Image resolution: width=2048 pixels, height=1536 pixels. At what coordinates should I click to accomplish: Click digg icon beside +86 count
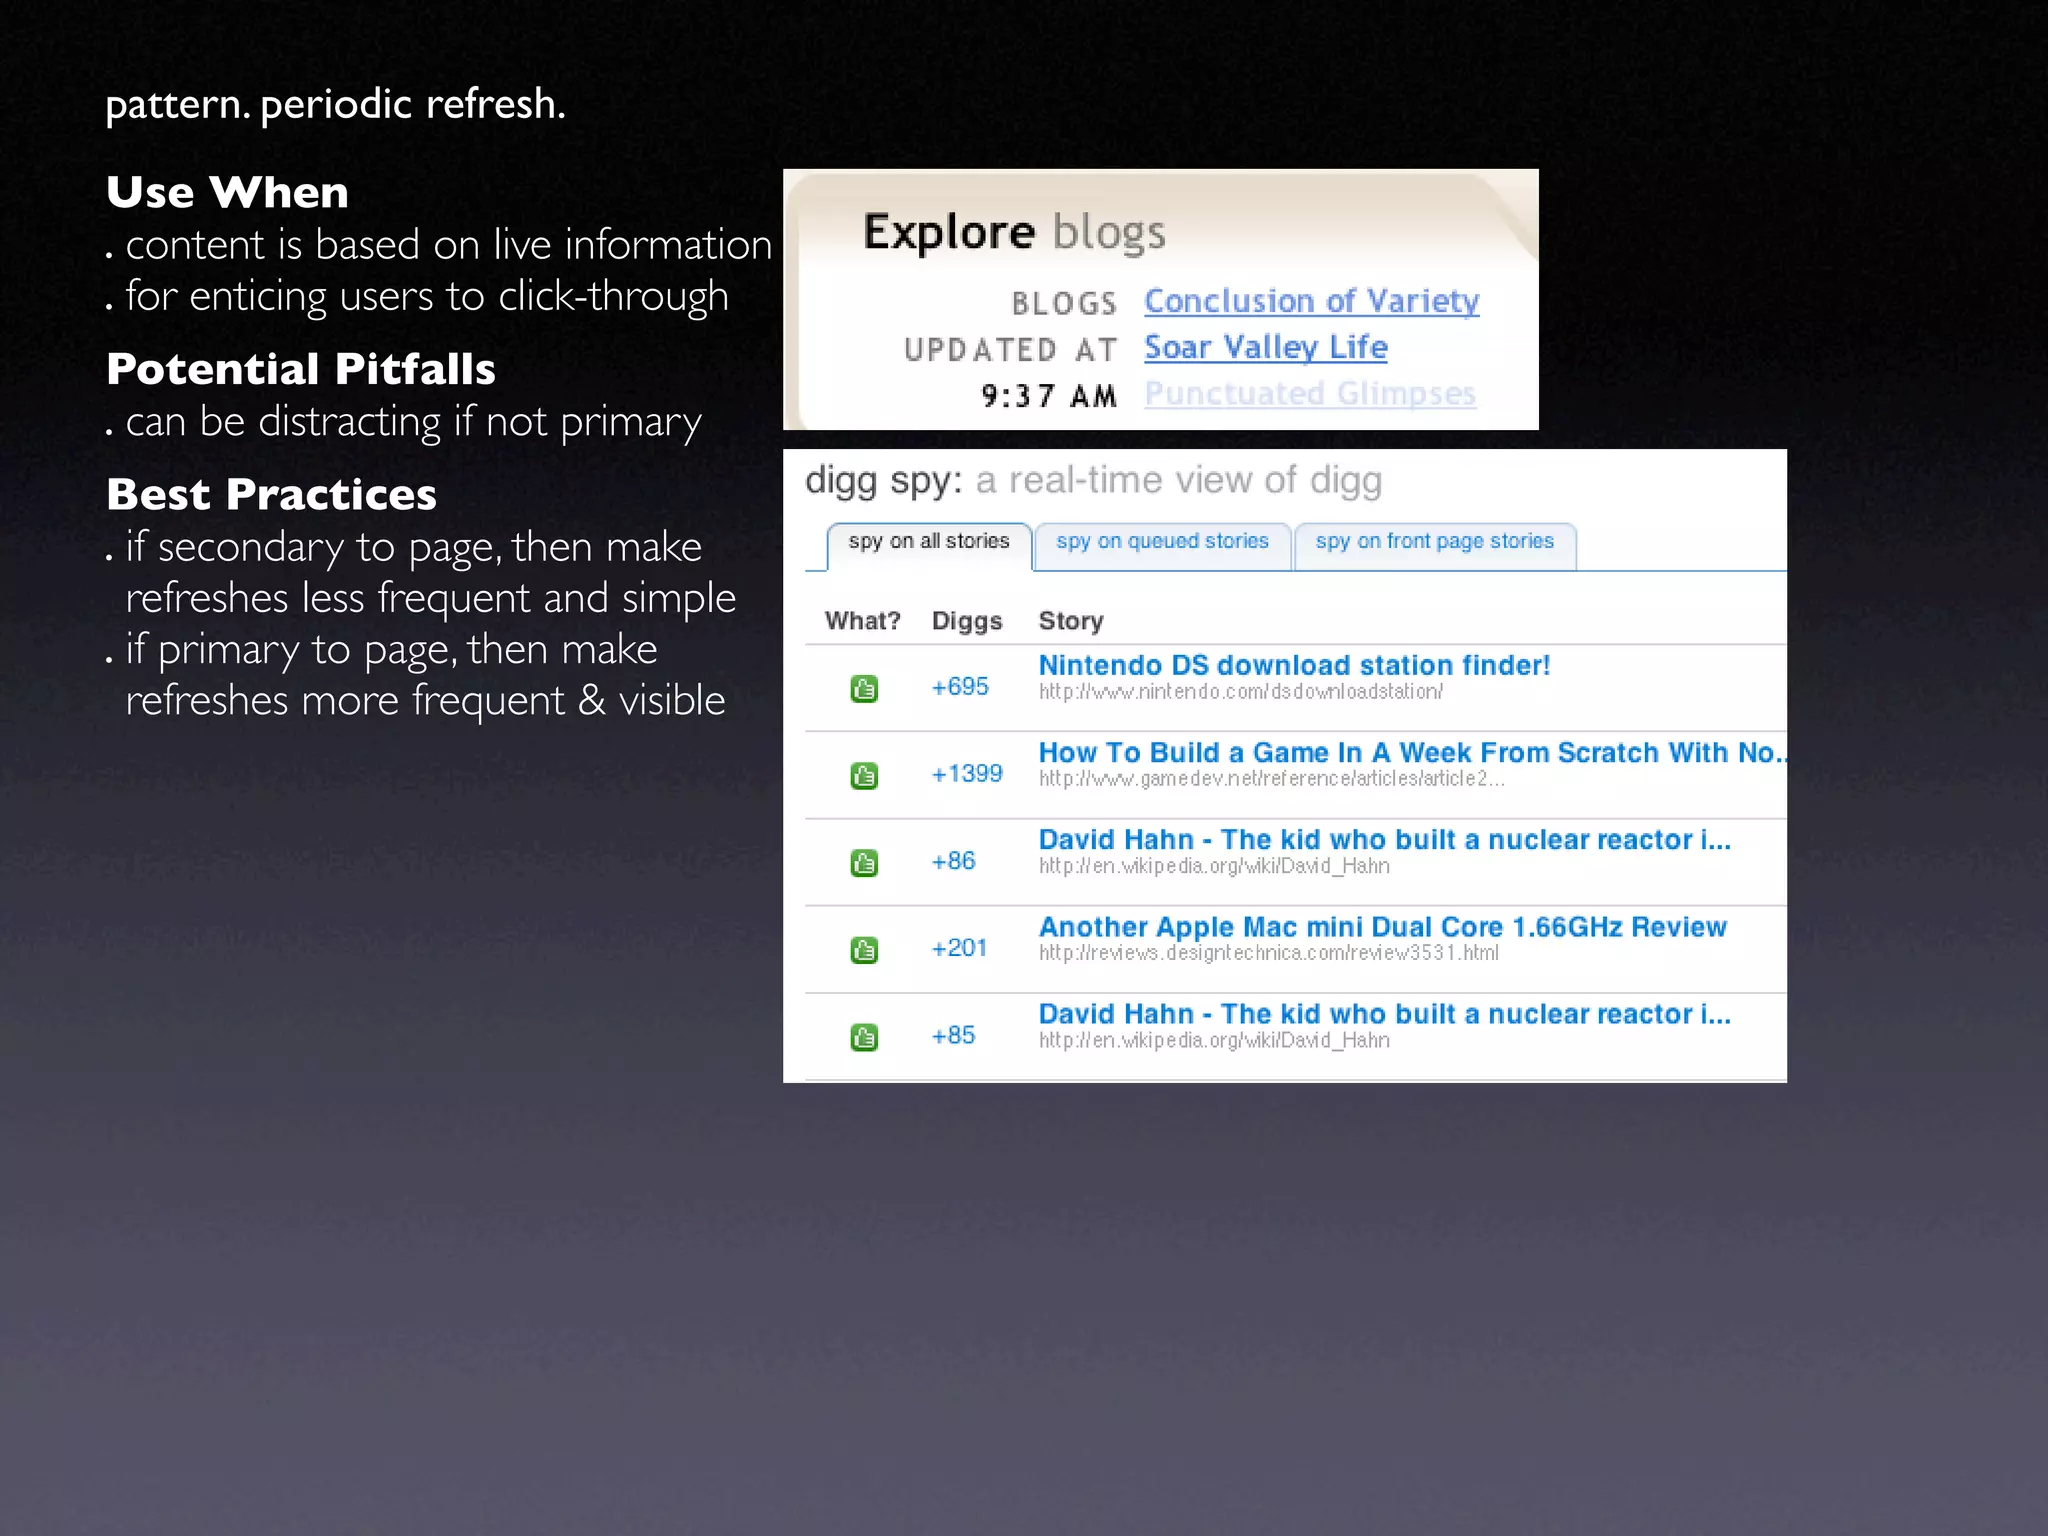(864, 863)
